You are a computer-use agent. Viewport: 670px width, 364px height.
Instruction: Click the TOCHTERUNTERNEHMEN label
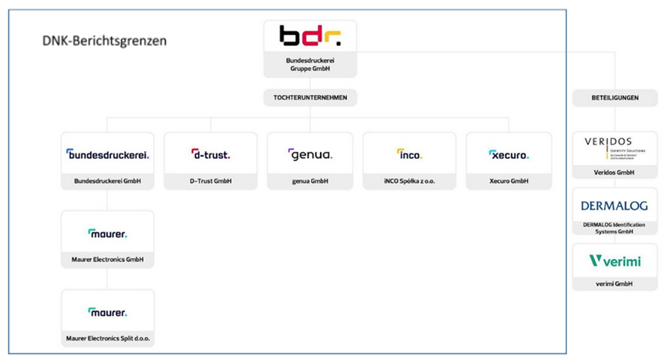[x=310, y=97]
